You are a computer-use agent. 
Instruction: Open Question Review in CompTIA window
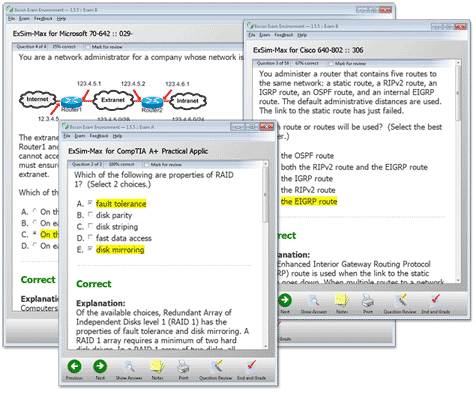[216, 366]
